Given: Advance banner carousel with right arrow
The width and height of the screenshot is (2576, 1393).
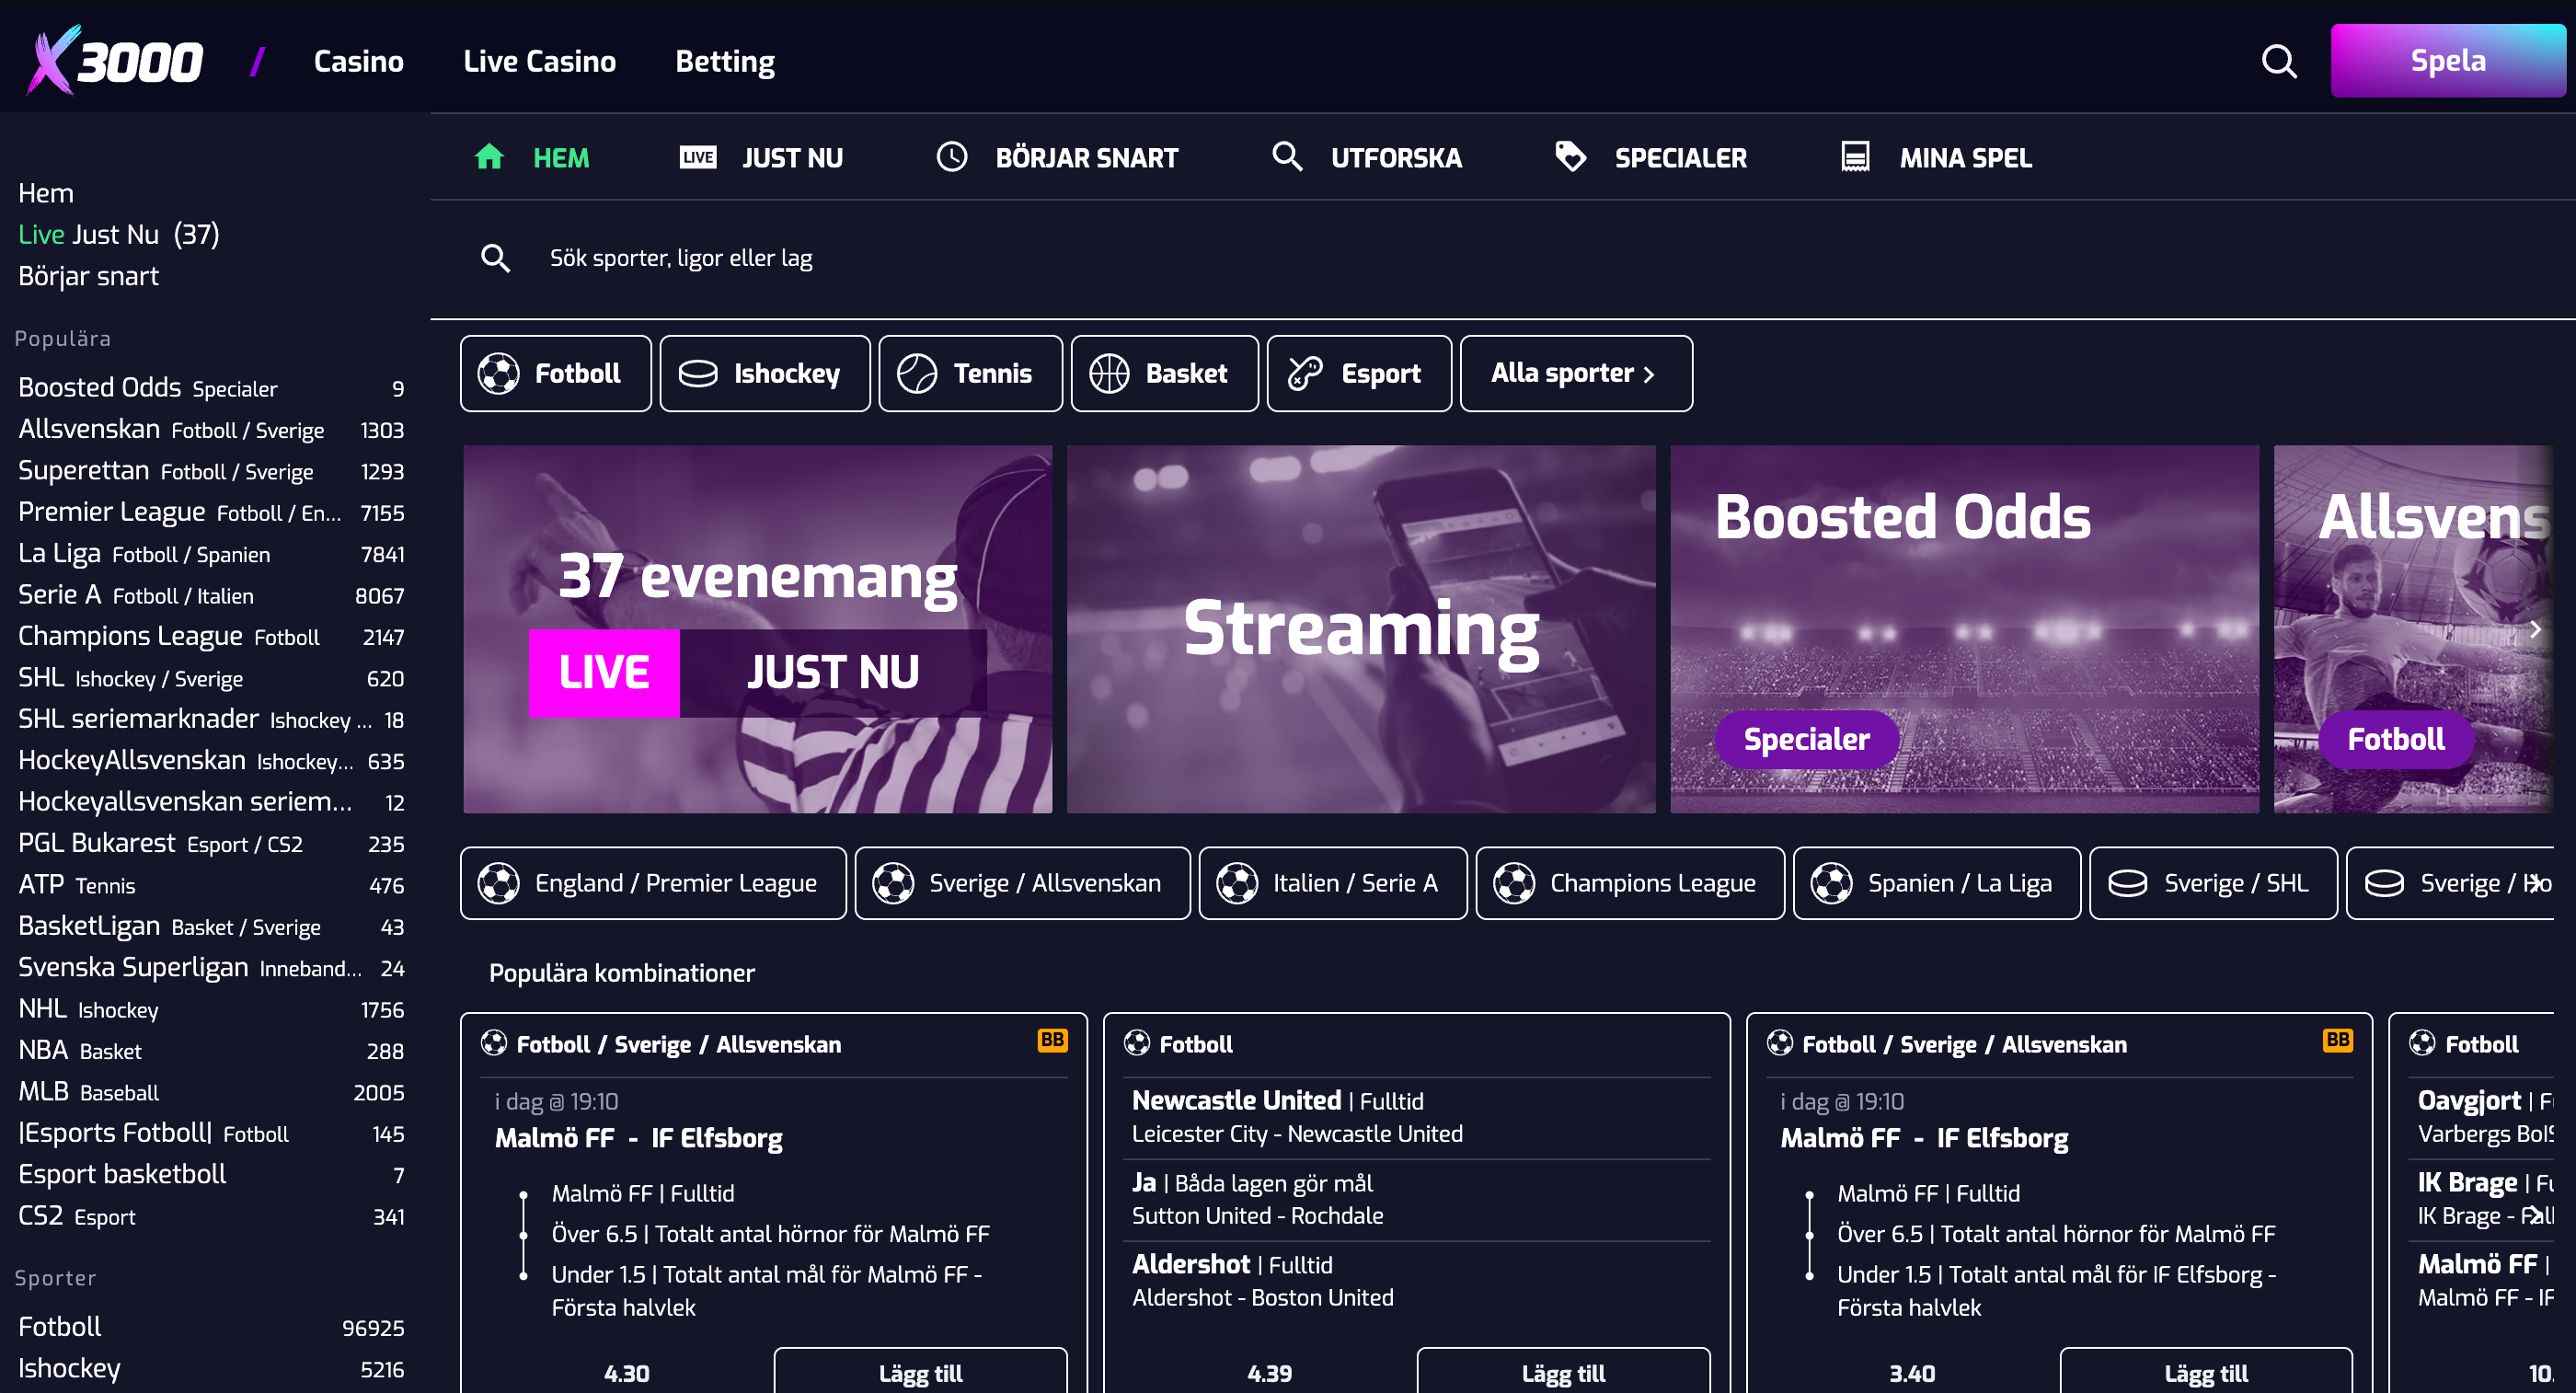Looking at the screenshot, I should (2534, 629).
